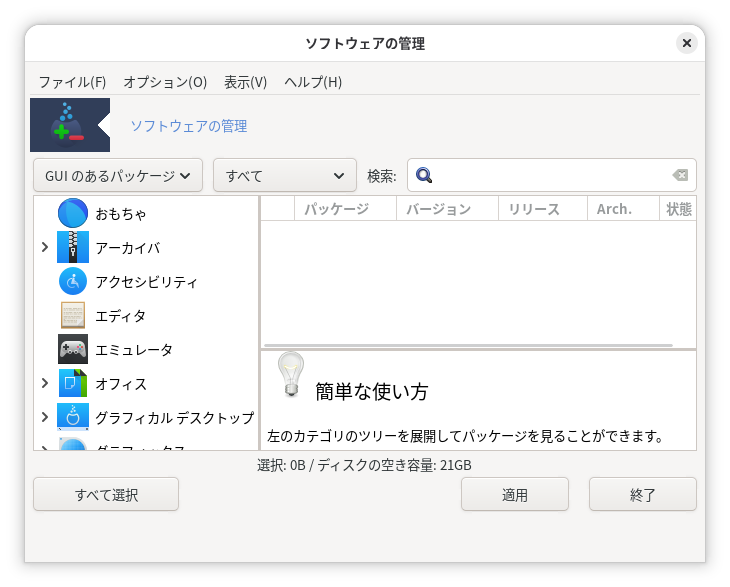
Task: Select the アーカイバ category label
Action: [x=128, y=248]
